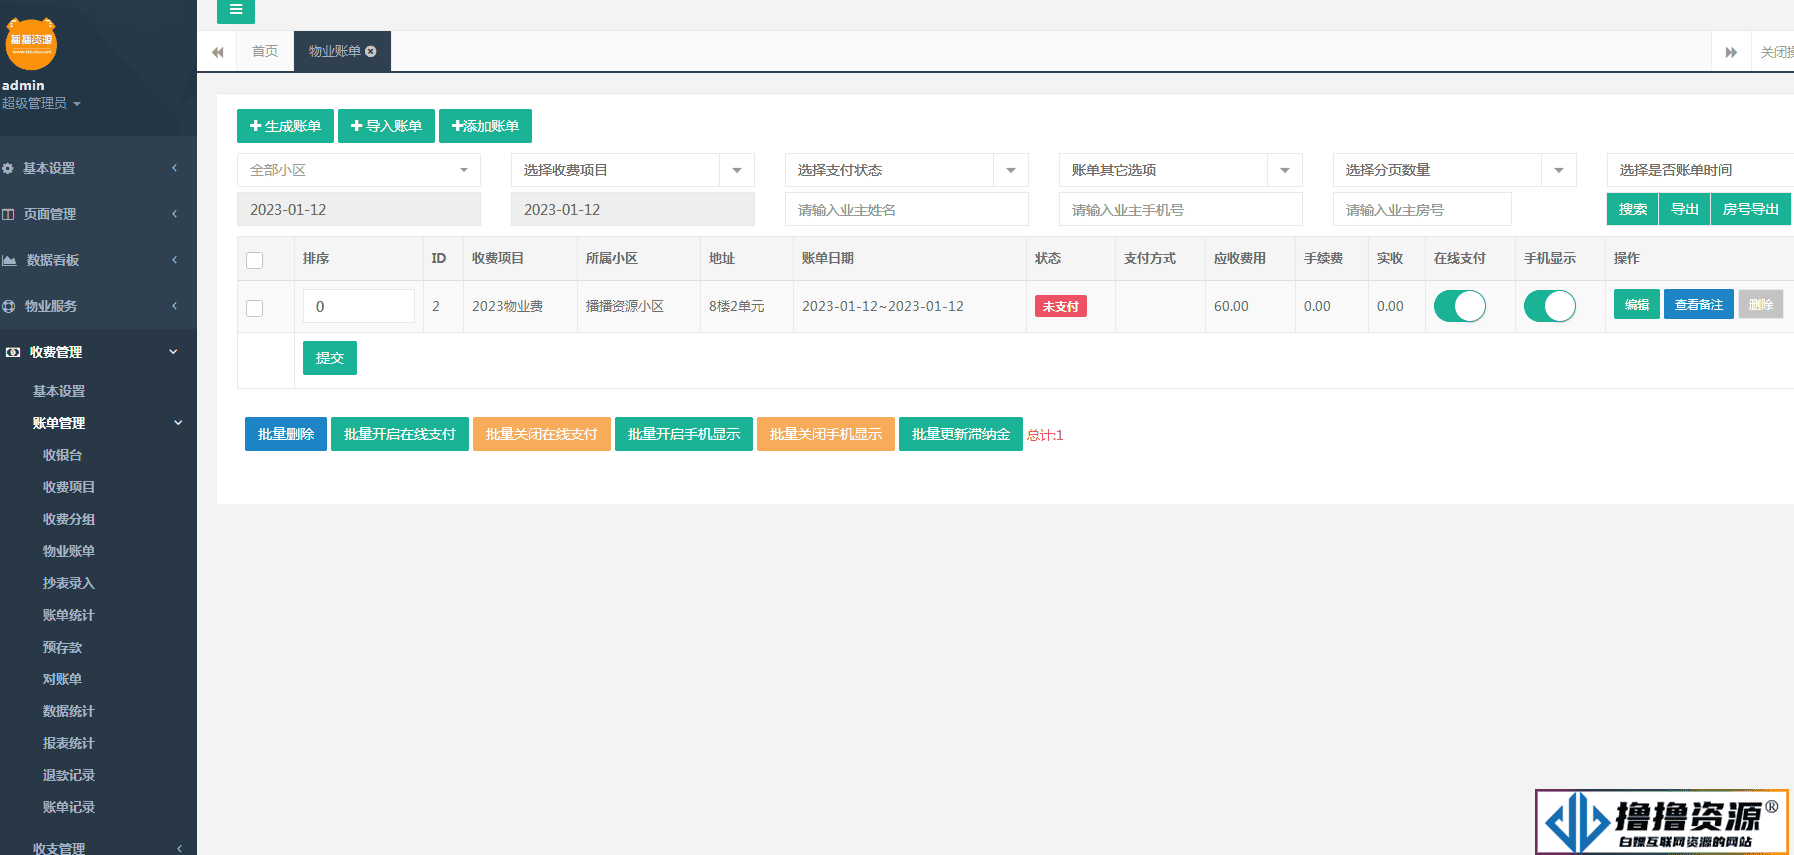Expand the 基本设置 menu arrow
1794x855 pixels.
pos(175,168)
